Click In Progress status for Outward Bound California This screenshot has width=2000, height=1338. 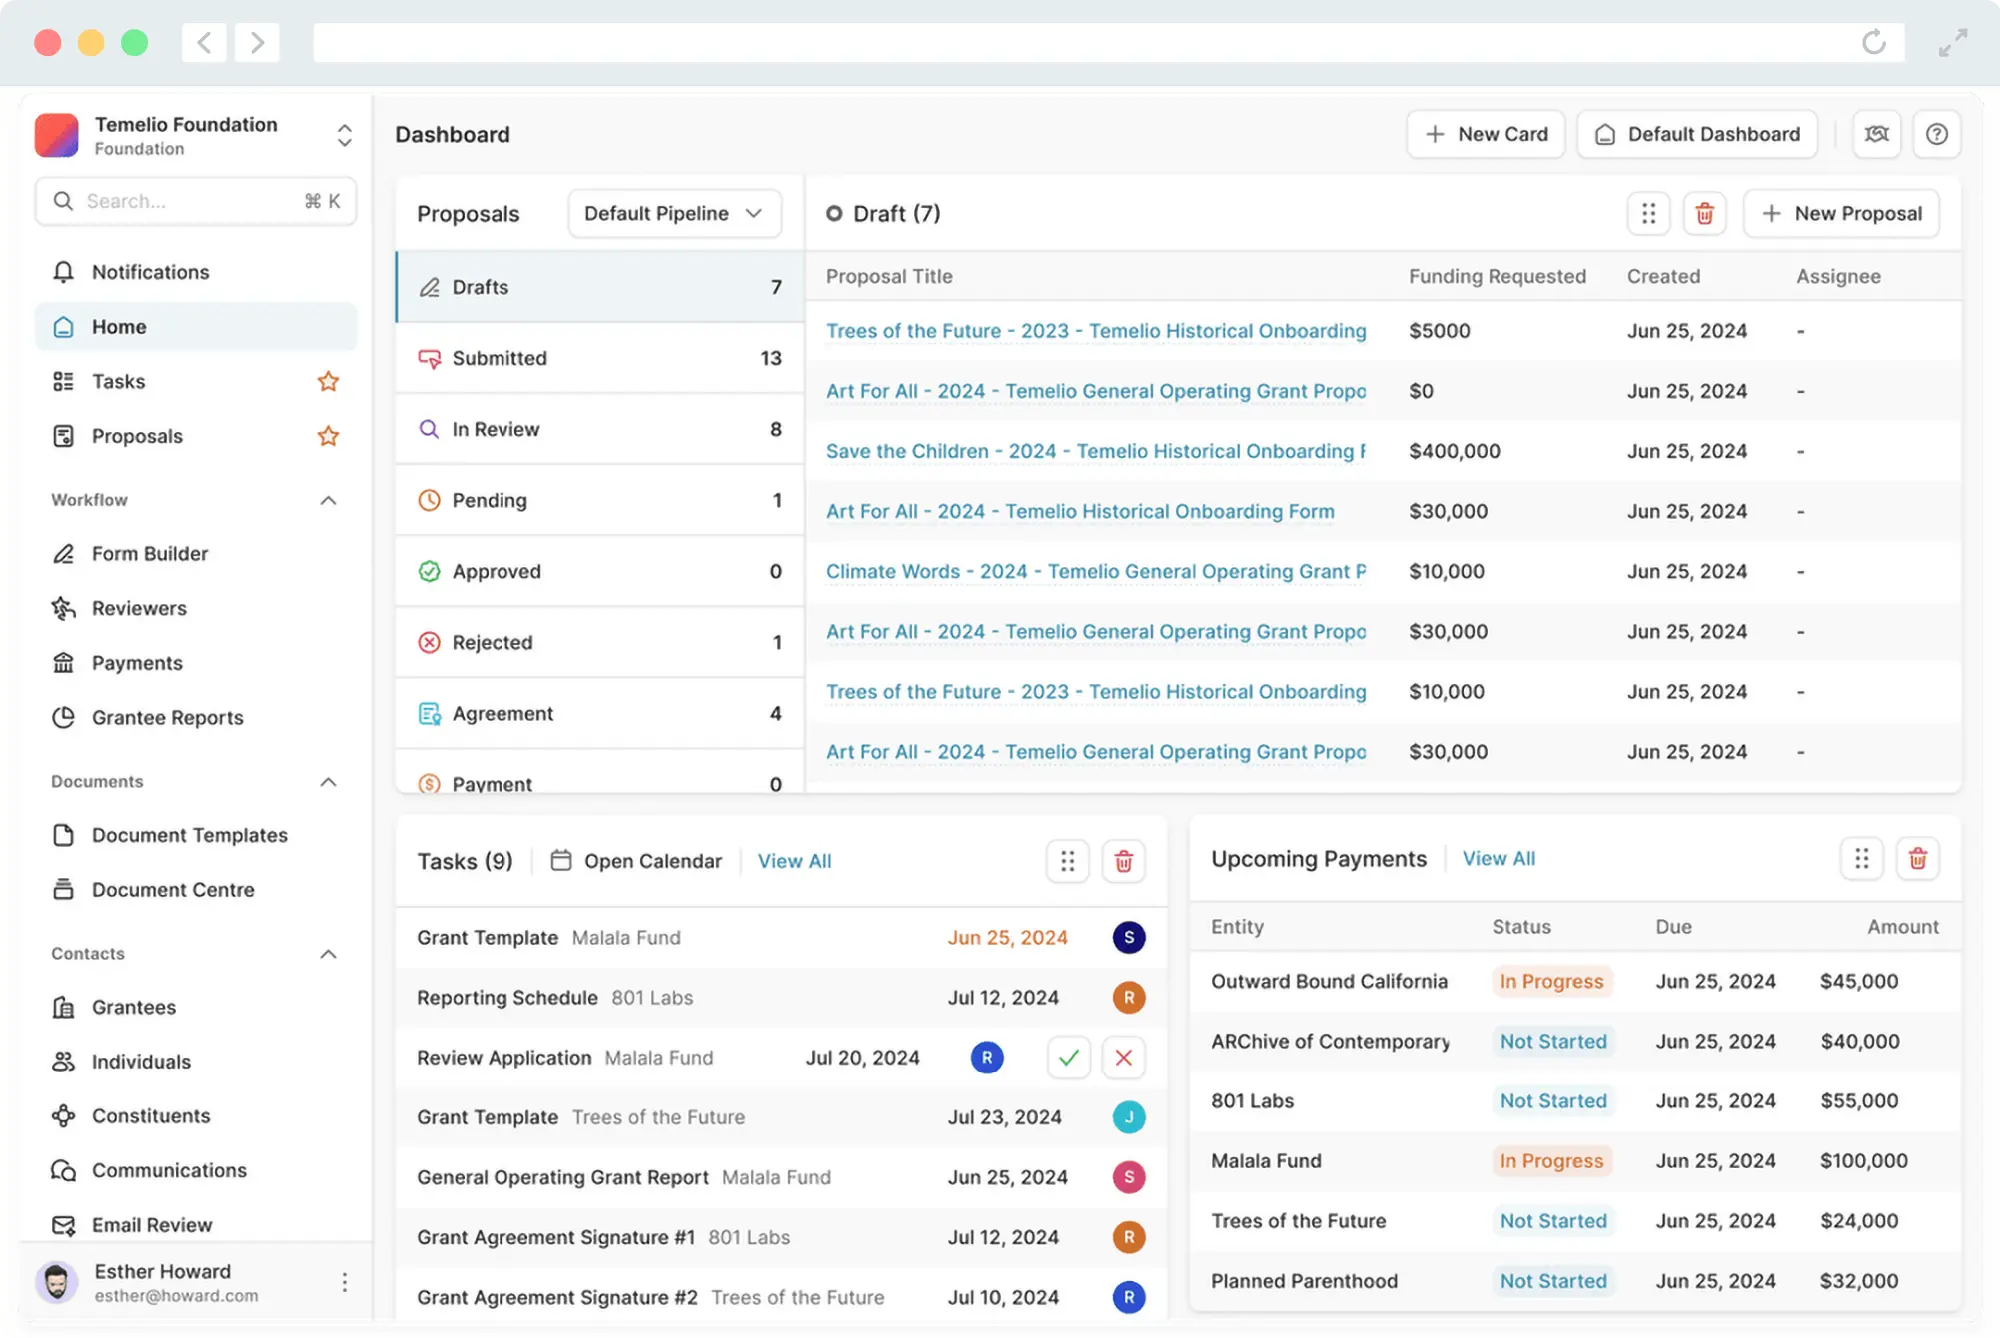coord(1551,981)
